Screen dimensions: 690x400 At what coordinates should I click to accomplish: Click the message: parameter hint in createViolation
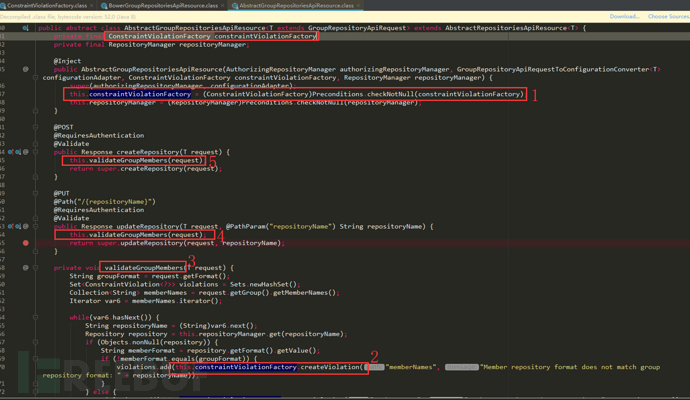click(x=462, y=367)
